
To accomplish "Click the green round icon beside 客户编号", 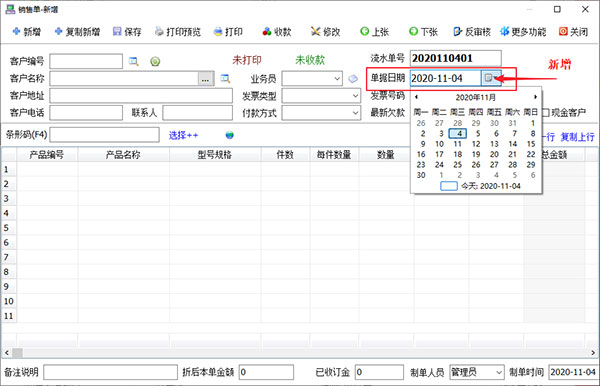I will (x=155, y=61).
